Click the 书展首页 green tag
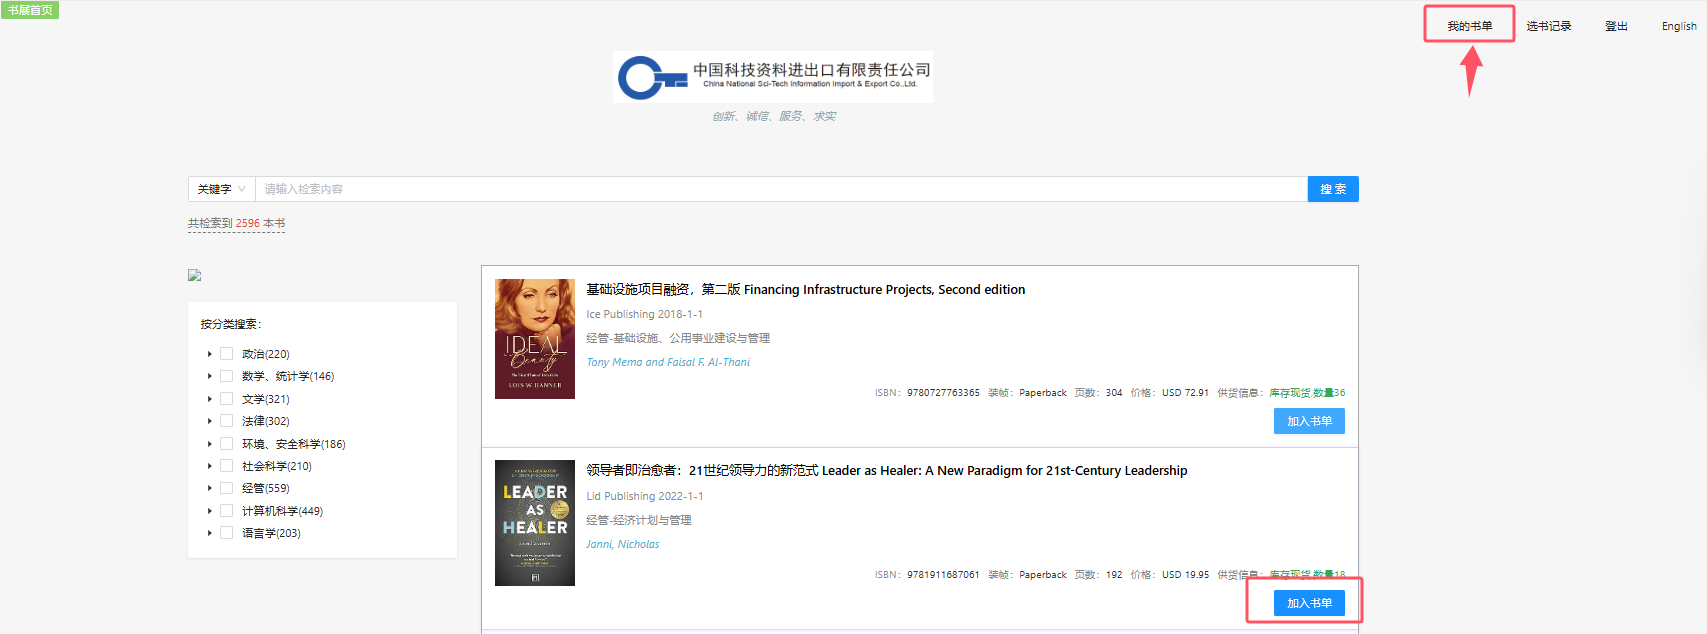This screenshot has width=1707, height=634. [30, 10]
